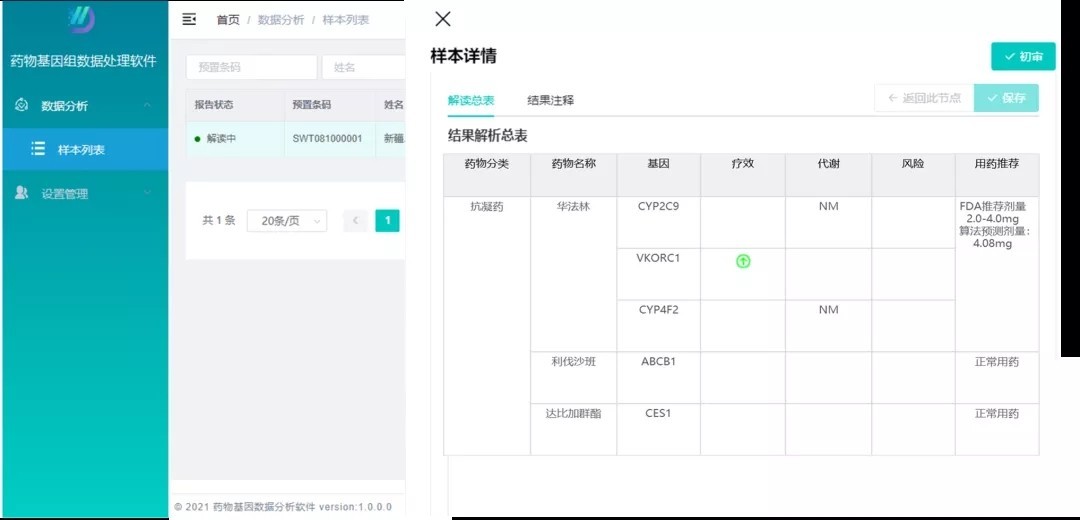
Task: Open the 20条/页 page size dropdown
Action: coord(287,221)
